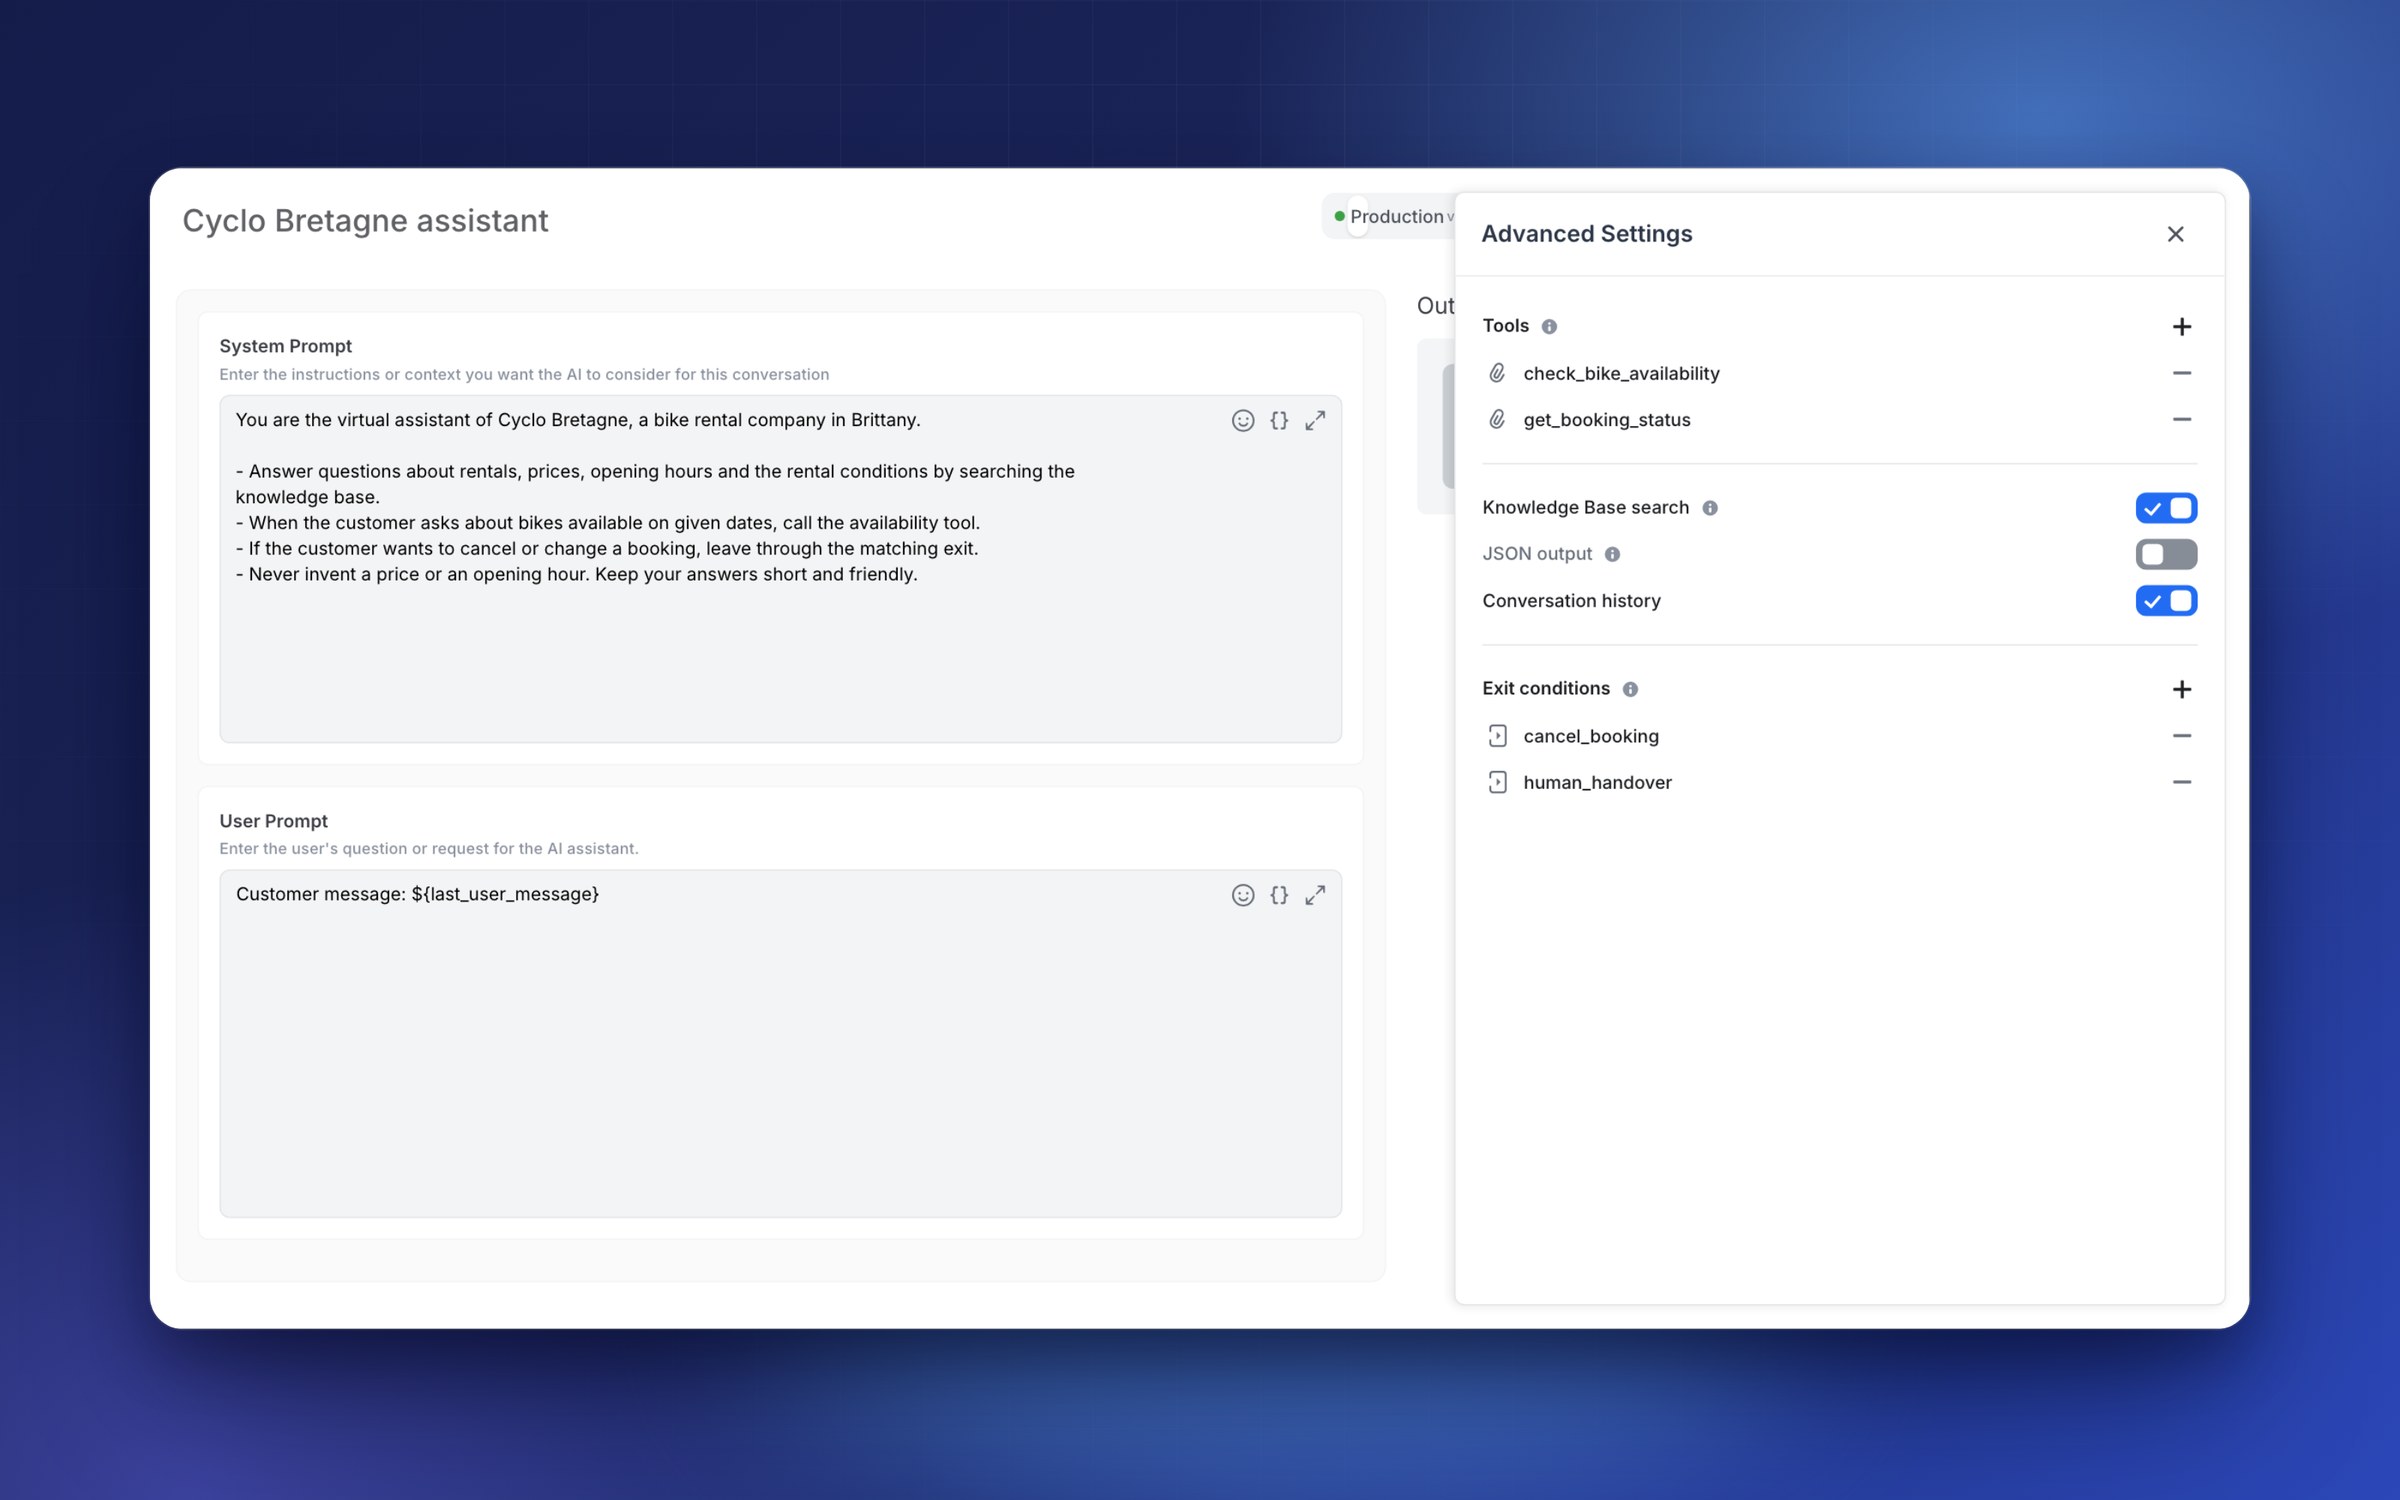Open the human_handover exit condition
Viewport: 2400px width, 1500px height.
[1597, 782]
